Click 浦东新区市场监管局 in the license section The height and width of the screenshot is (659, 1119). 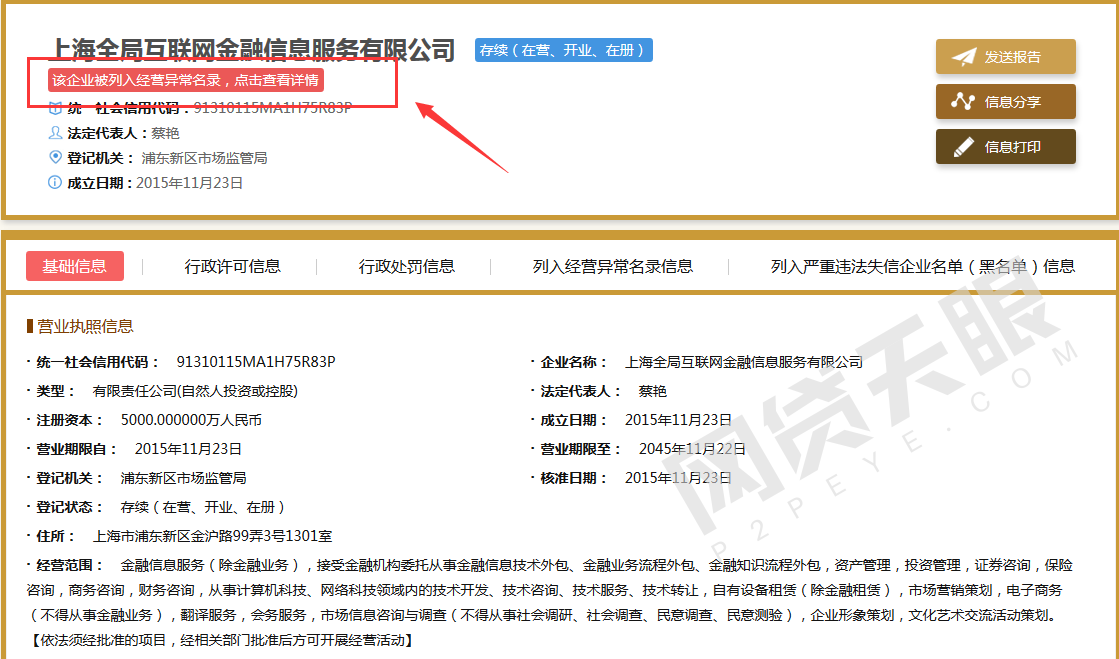click(183, 478)
